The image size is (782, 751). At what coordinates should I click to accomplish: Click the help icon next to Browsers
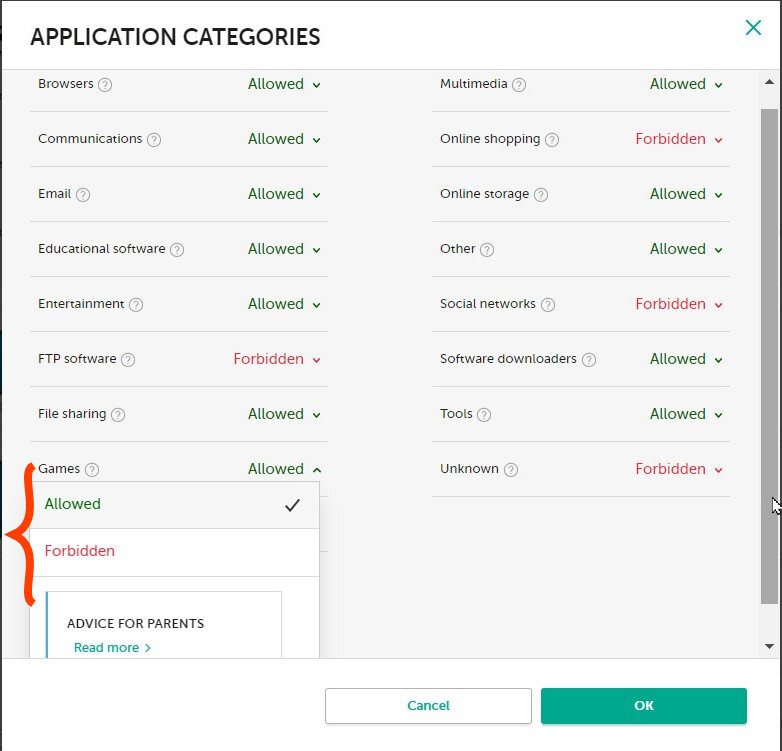pyautogui.click(x=105, y=85)
